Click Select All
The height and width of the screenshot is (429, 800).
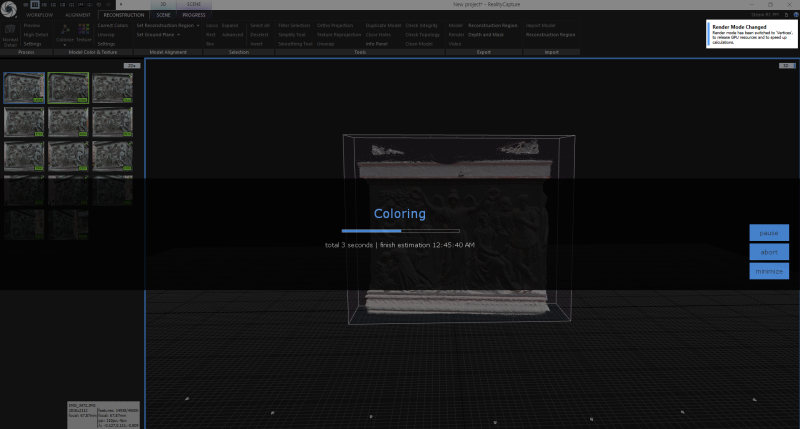coord(260,26)
